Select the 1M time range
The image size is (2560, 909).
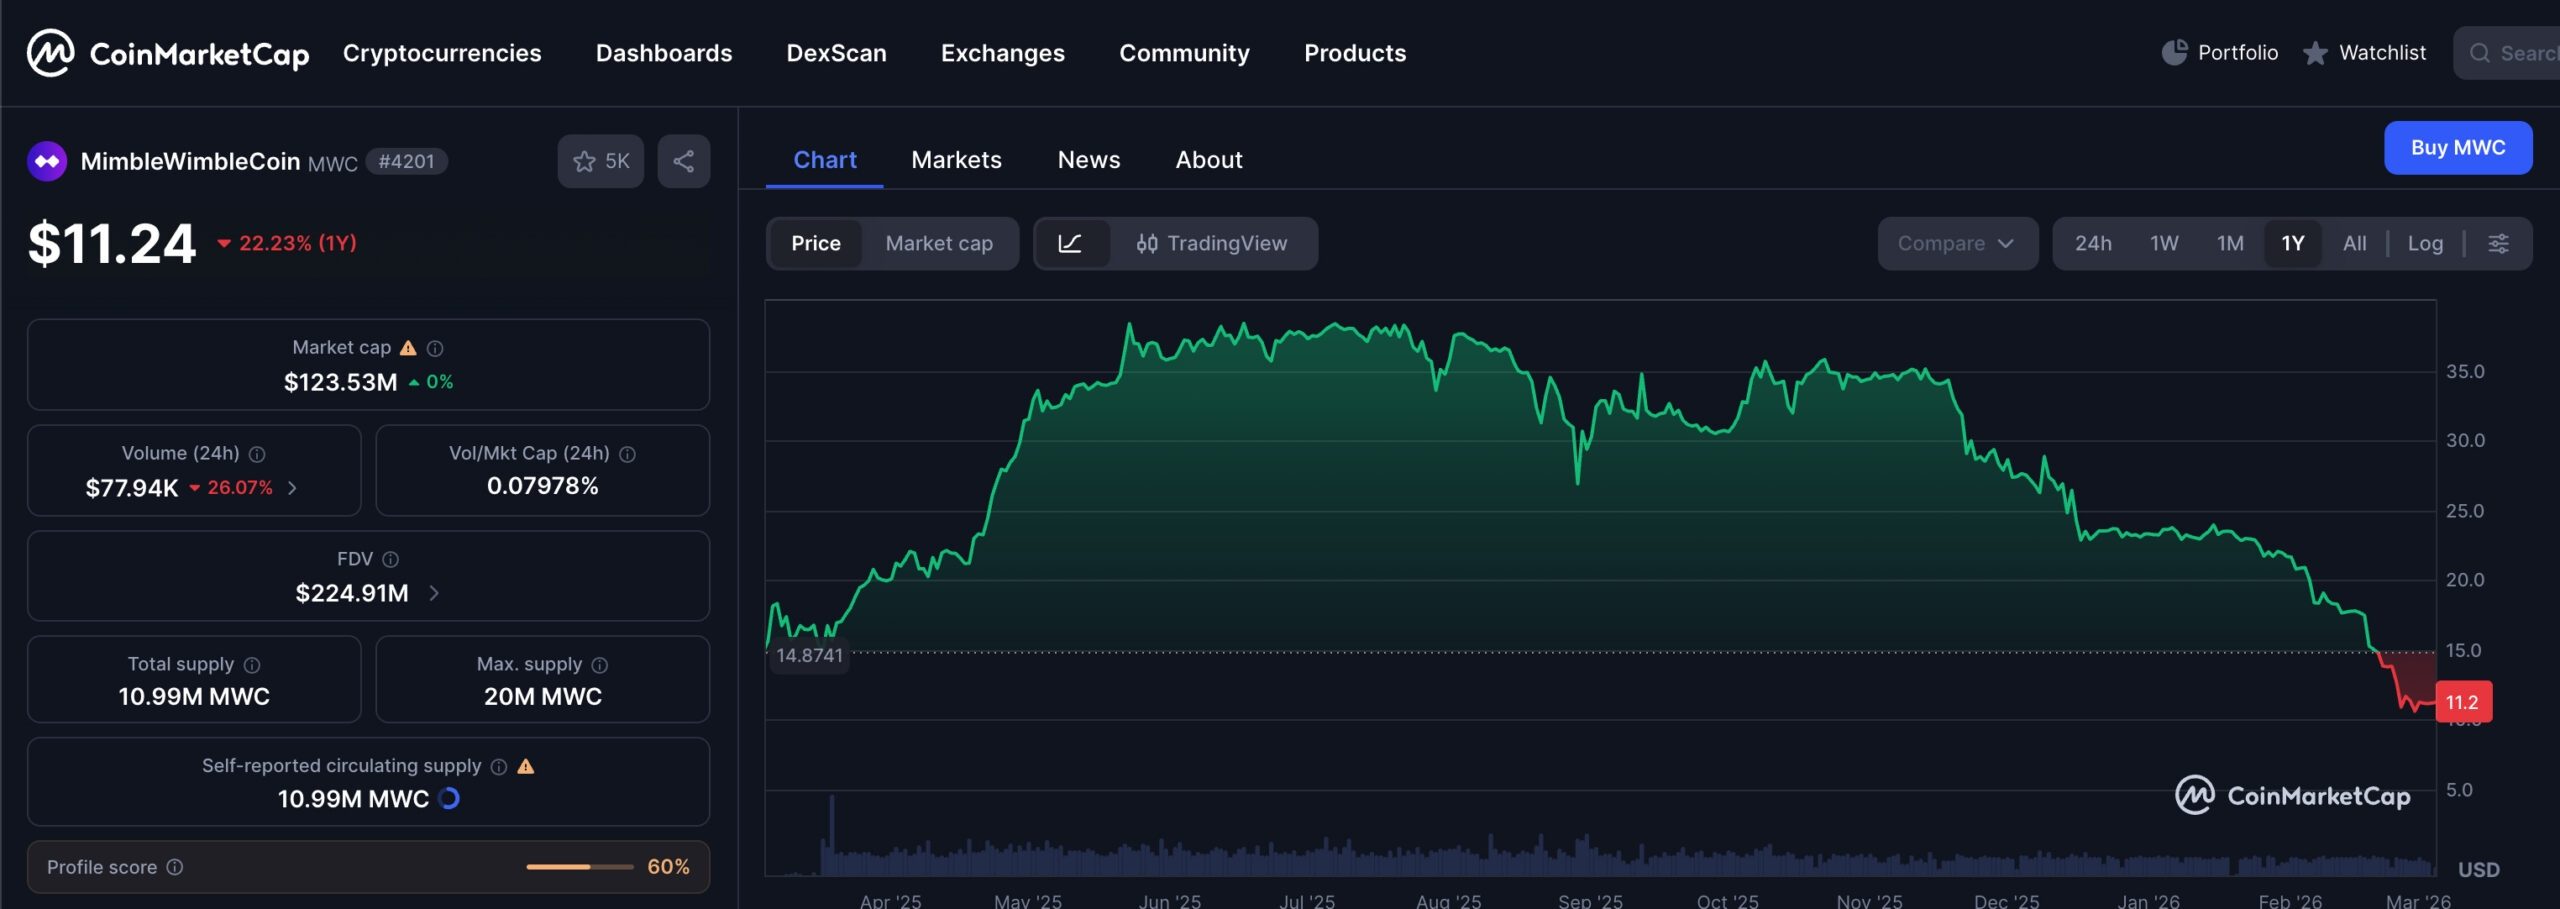click(x=2230, y=243)
